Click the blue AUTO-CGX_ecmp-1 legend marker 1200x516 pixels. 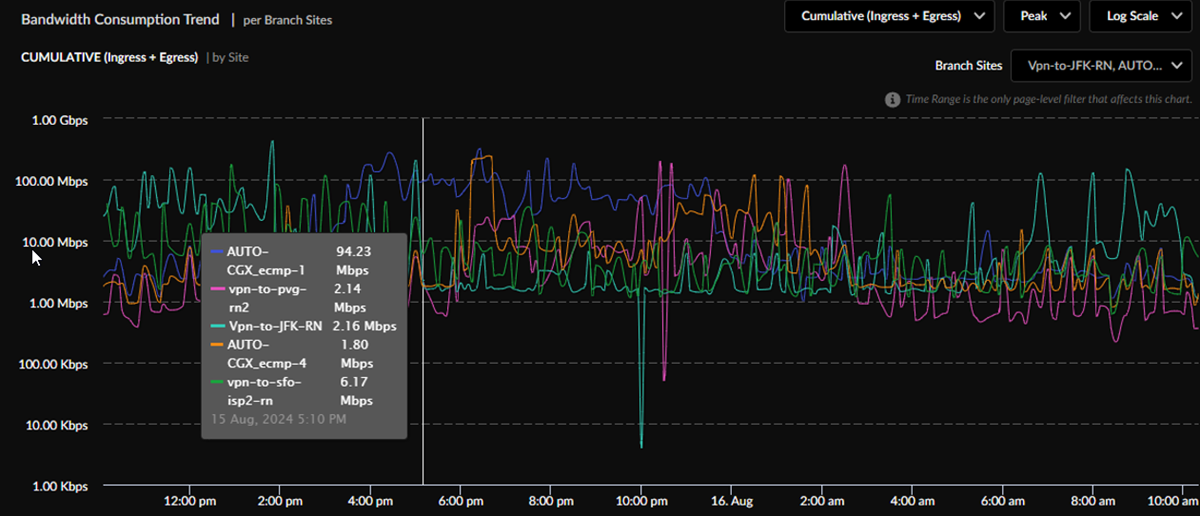pyautogui.click(x=218, y=252)
